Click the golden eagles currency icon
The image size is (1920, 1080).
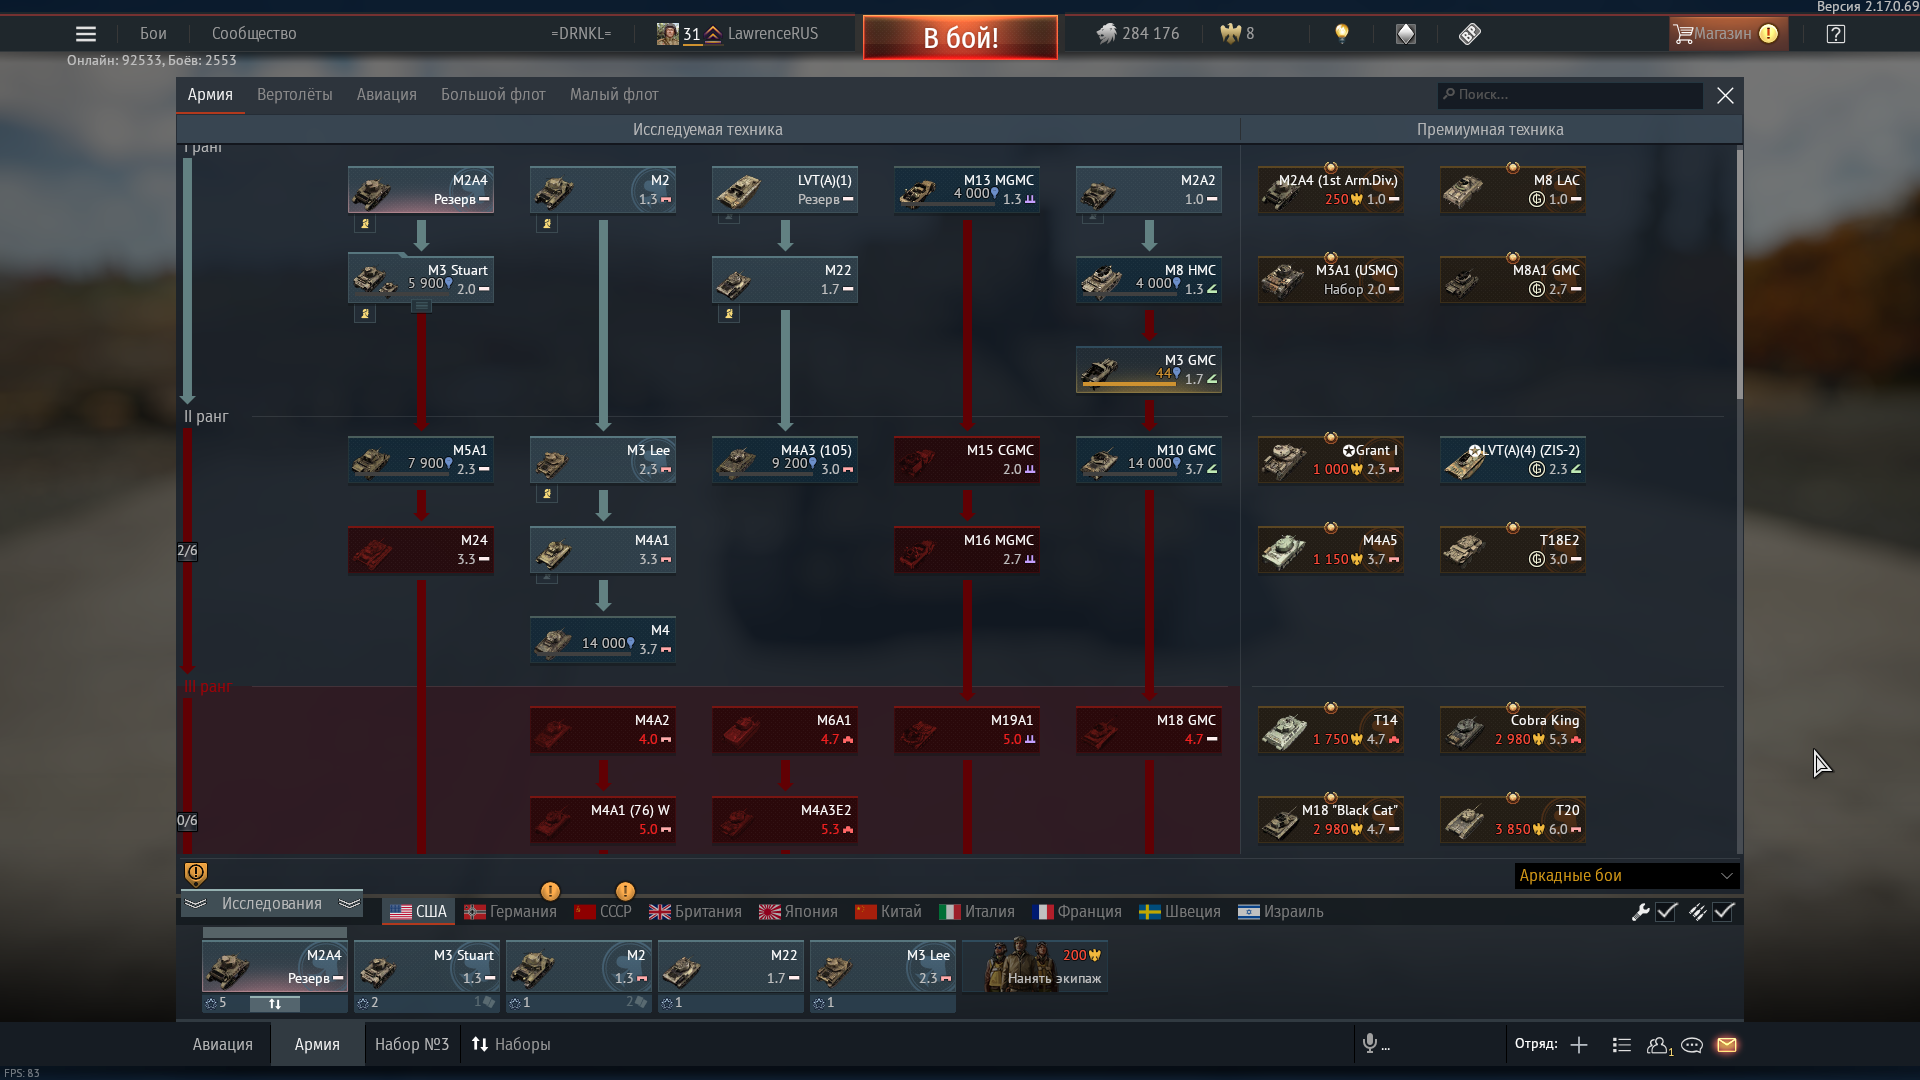point(1230,34)
